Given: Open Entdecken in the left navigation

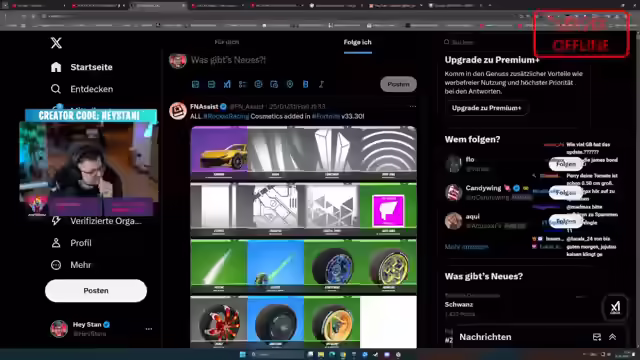Looking at the screenshot, I should click(x=82, y=89).
